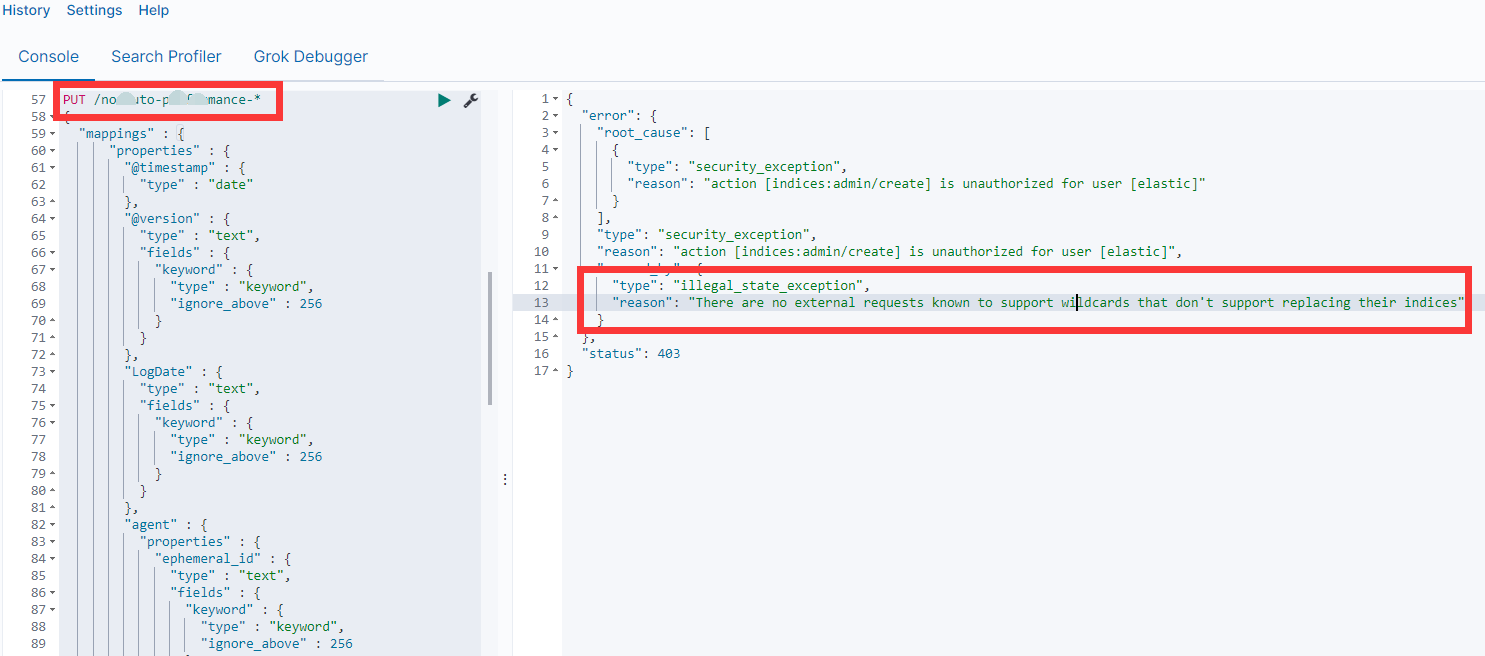Open the wrench tools menu icon
1485x656 pixels.
[470, 100]
